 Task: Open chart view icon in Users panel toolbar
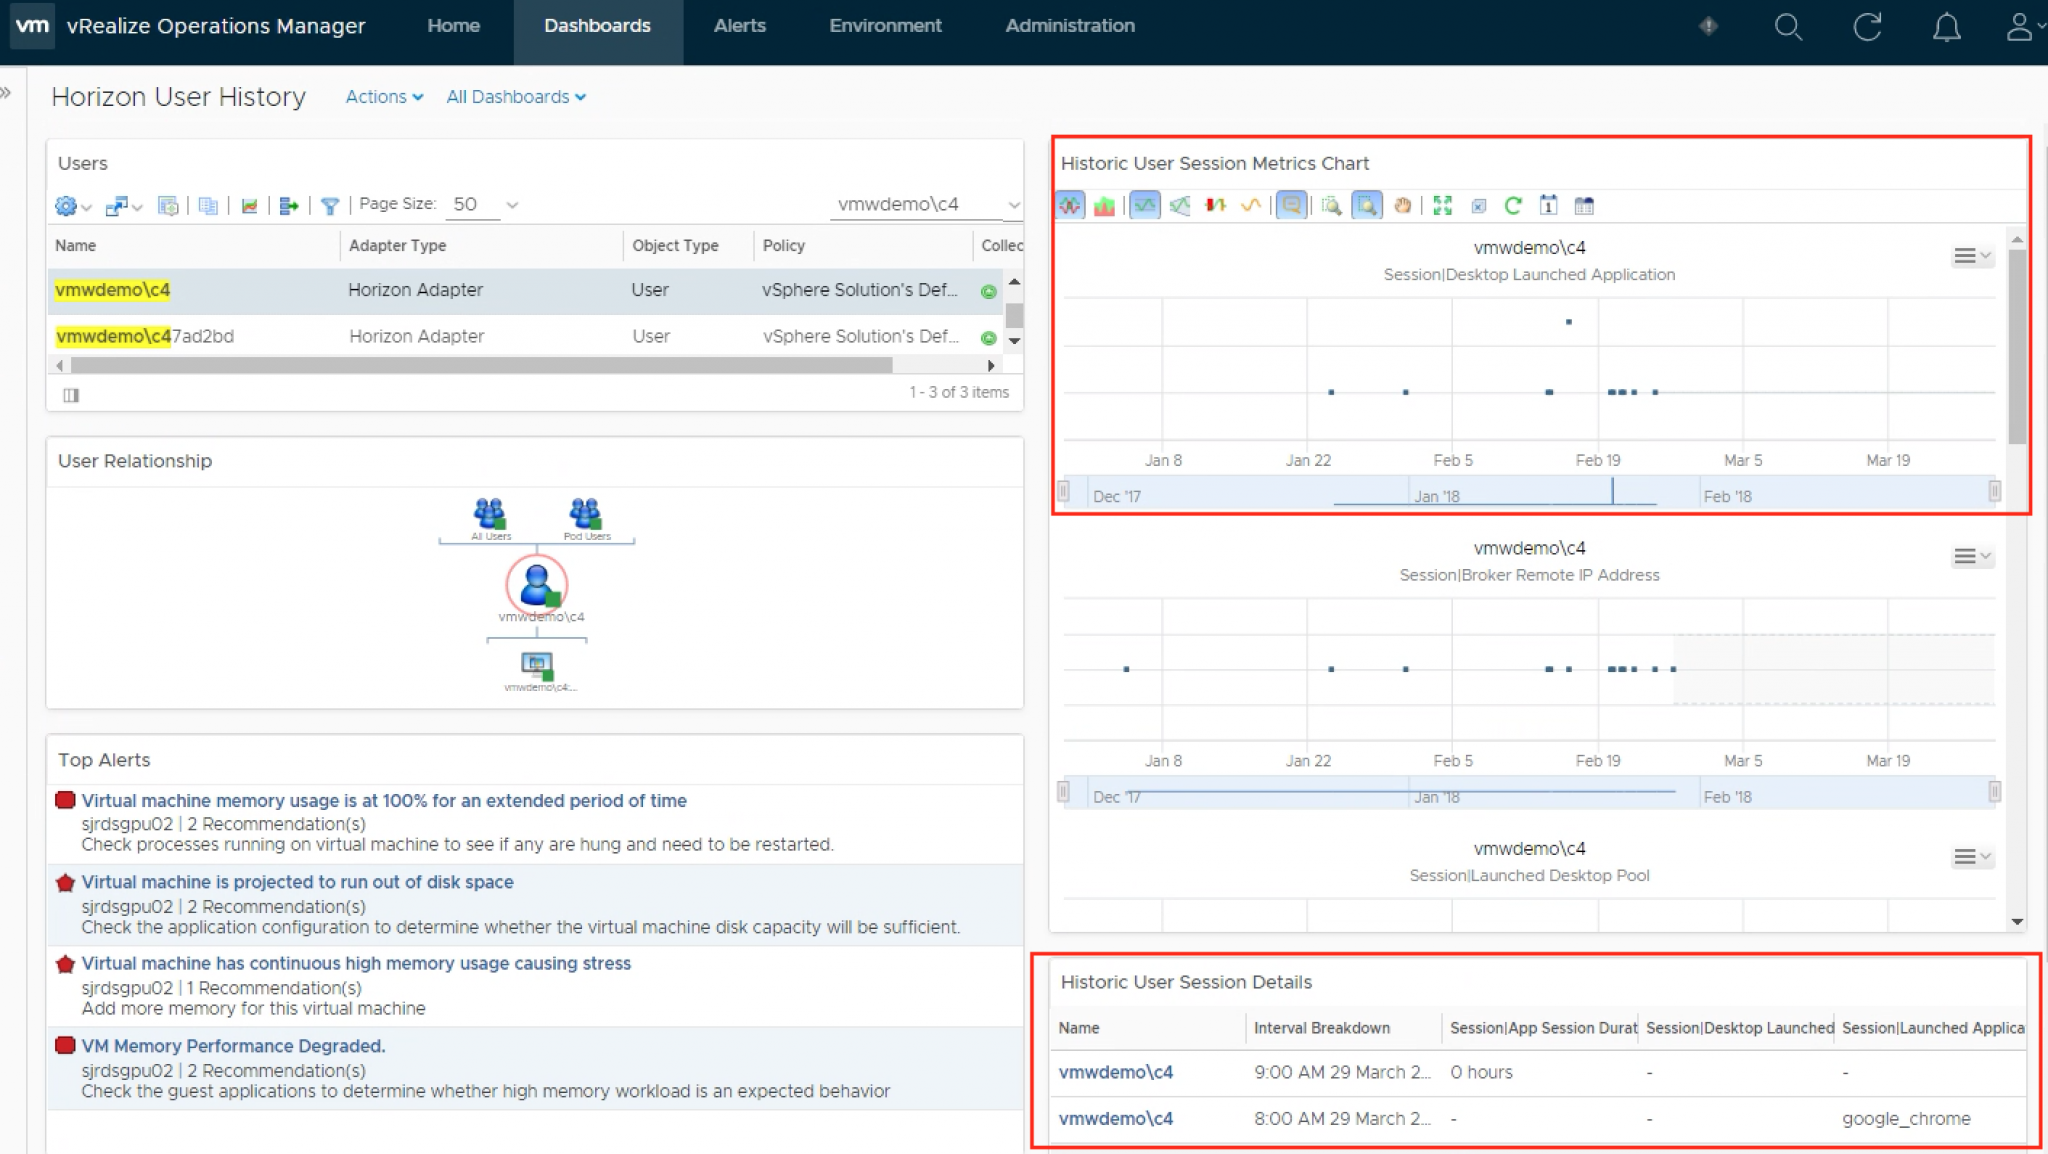[251, 206]
